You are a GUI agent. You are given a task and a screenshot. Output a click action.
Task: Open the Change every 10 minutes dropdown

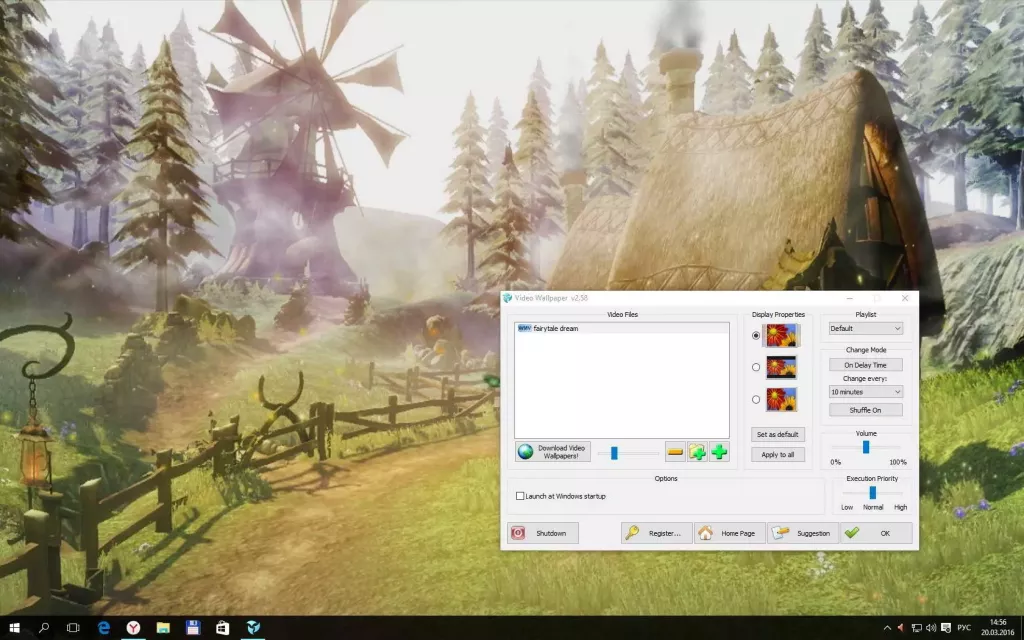[865, 392]
